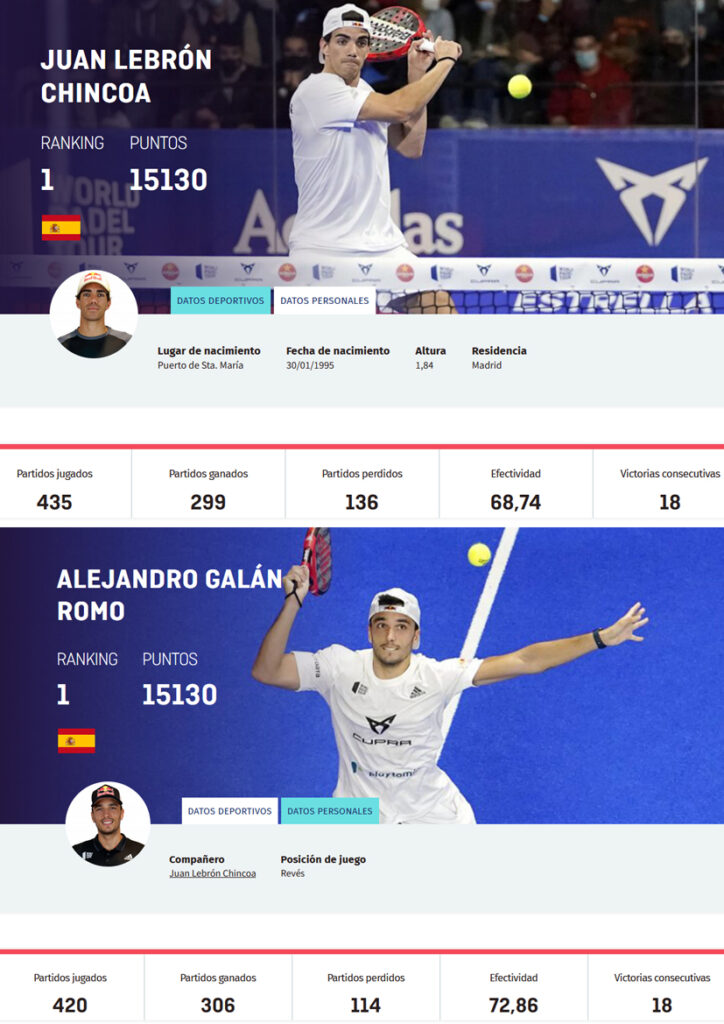Click Galán's Partidos ganados 306 stat

coord(218,991)
